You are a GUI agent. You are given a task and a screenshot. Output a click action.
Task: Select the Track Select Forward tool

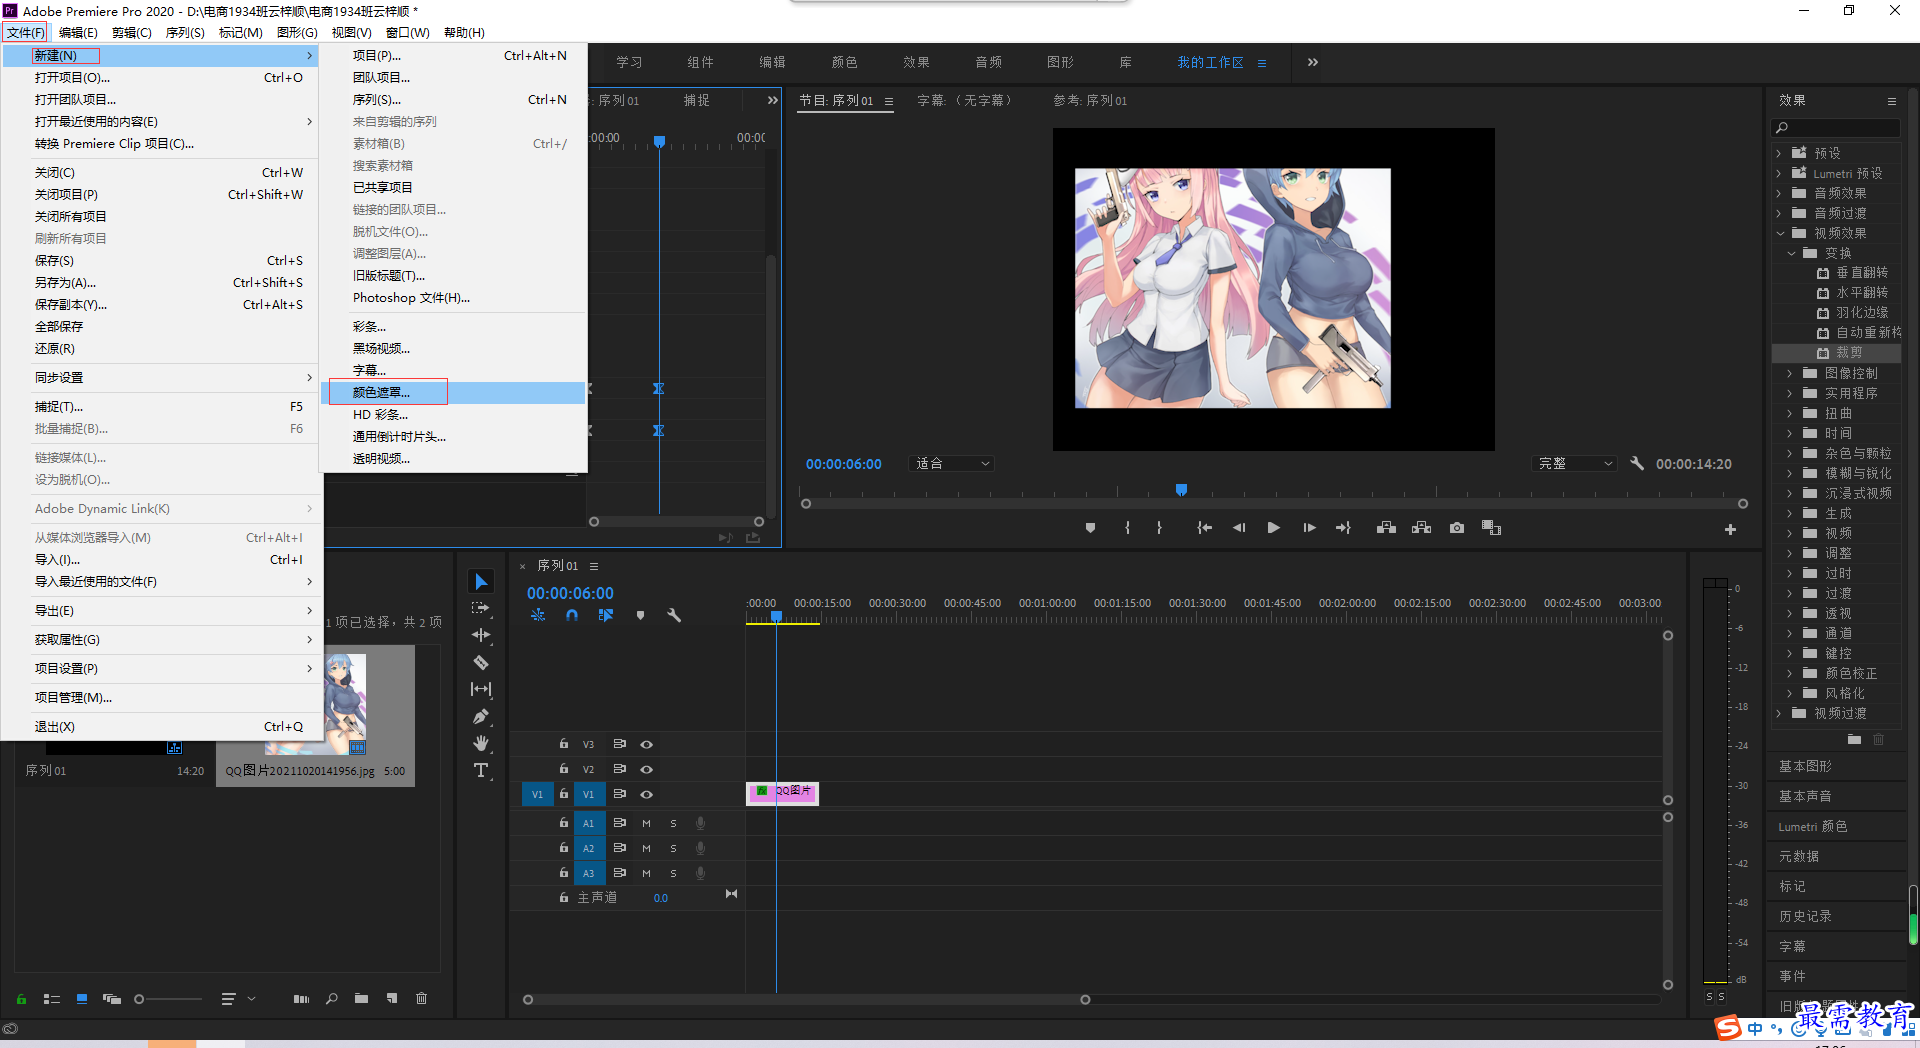(x=481, y=608)
